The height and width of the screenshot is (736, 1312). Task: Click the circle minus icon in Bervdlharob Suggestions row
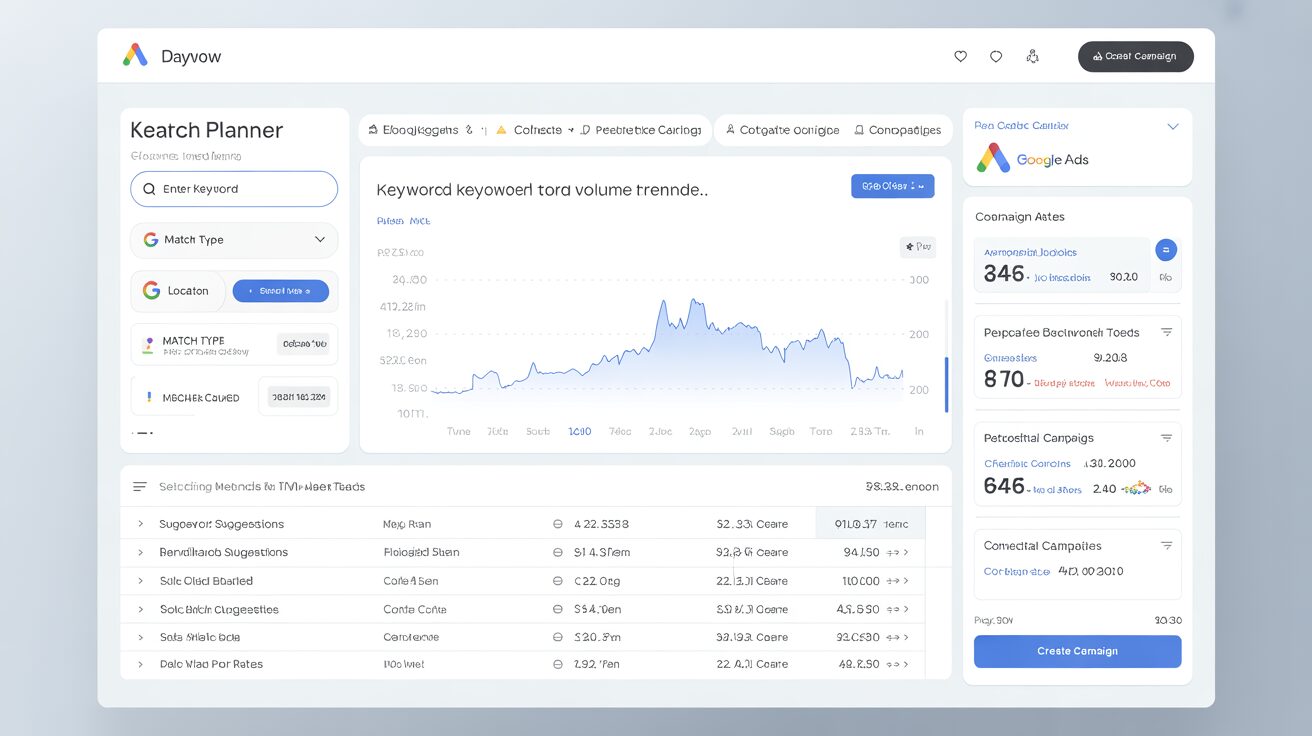[x=558, y=552]
